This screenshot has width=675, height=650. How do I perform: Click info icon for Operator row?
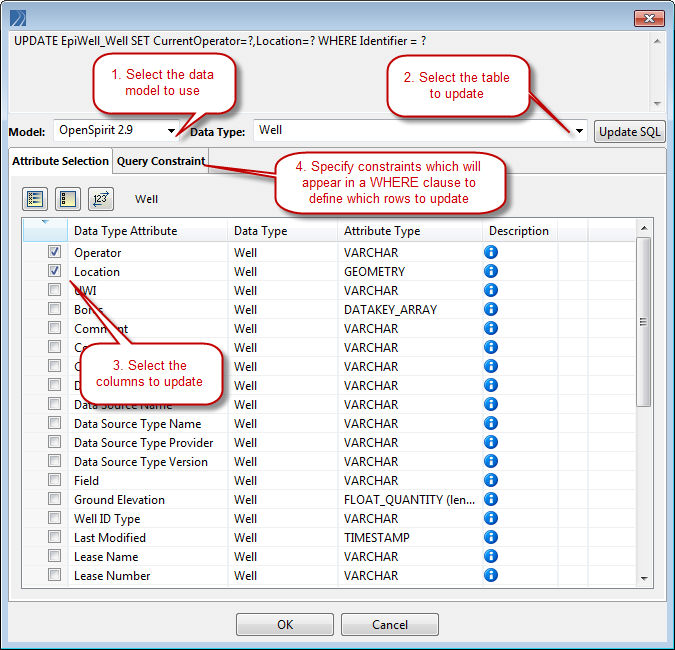point(491,252)
